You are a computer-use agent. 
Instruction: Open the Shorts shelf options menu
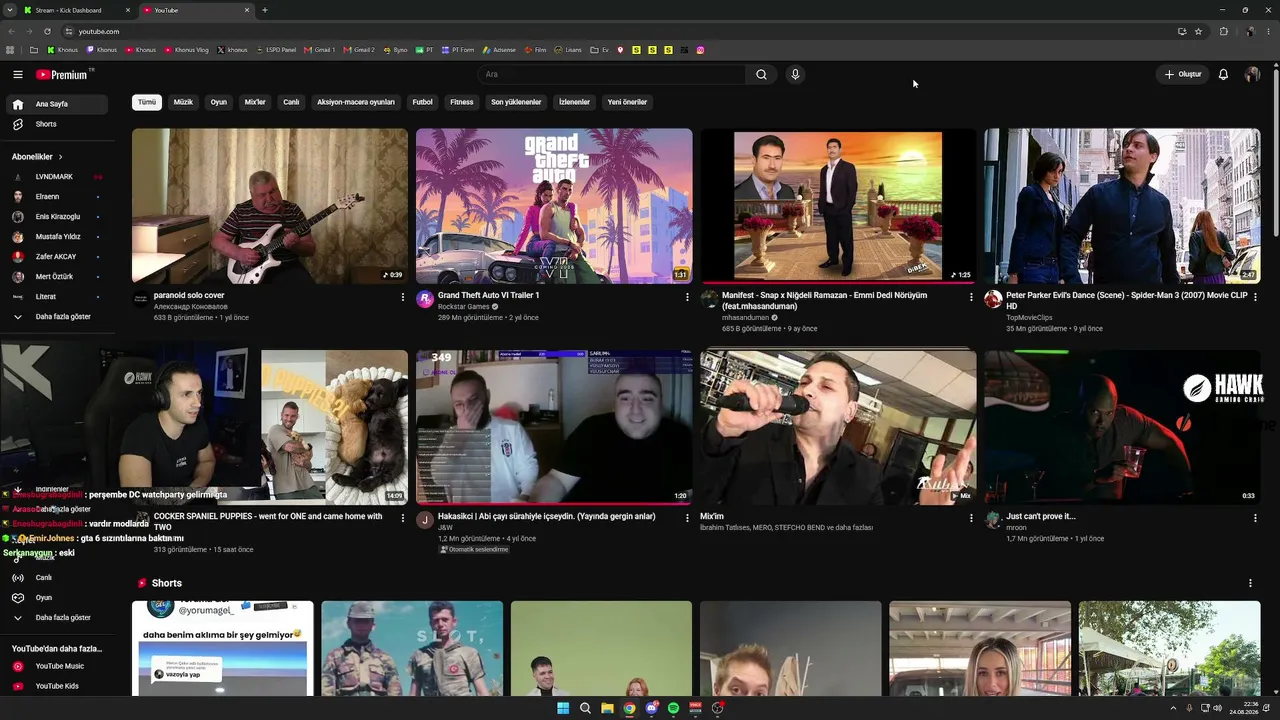(1250, 583)
